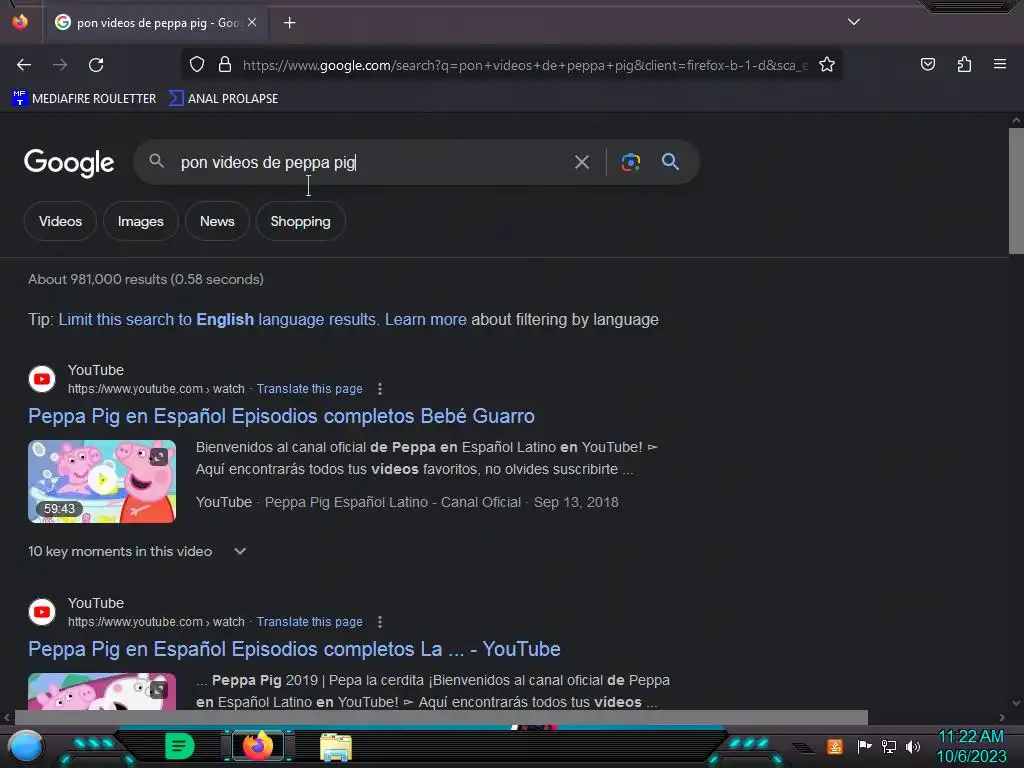Open the Extensions puzzle icon

[964, 64]
